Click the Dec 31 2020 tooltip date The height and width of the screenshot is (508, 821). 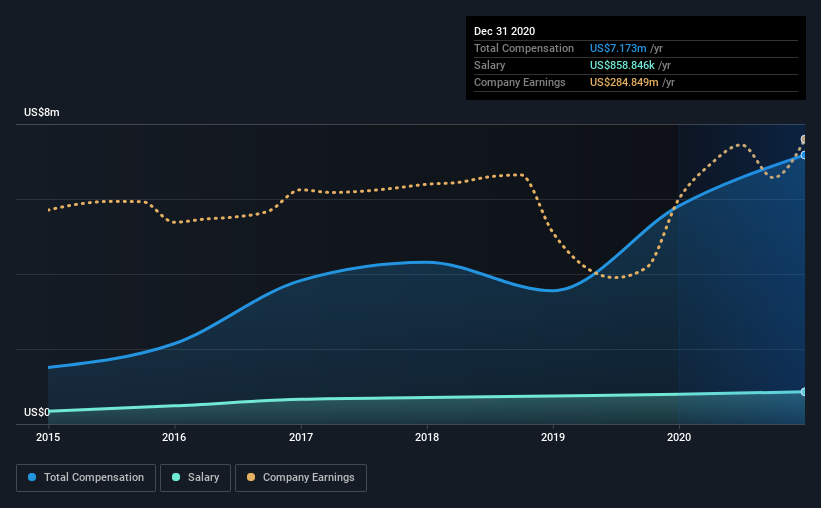pyautogui.click(x=504, y=31)
